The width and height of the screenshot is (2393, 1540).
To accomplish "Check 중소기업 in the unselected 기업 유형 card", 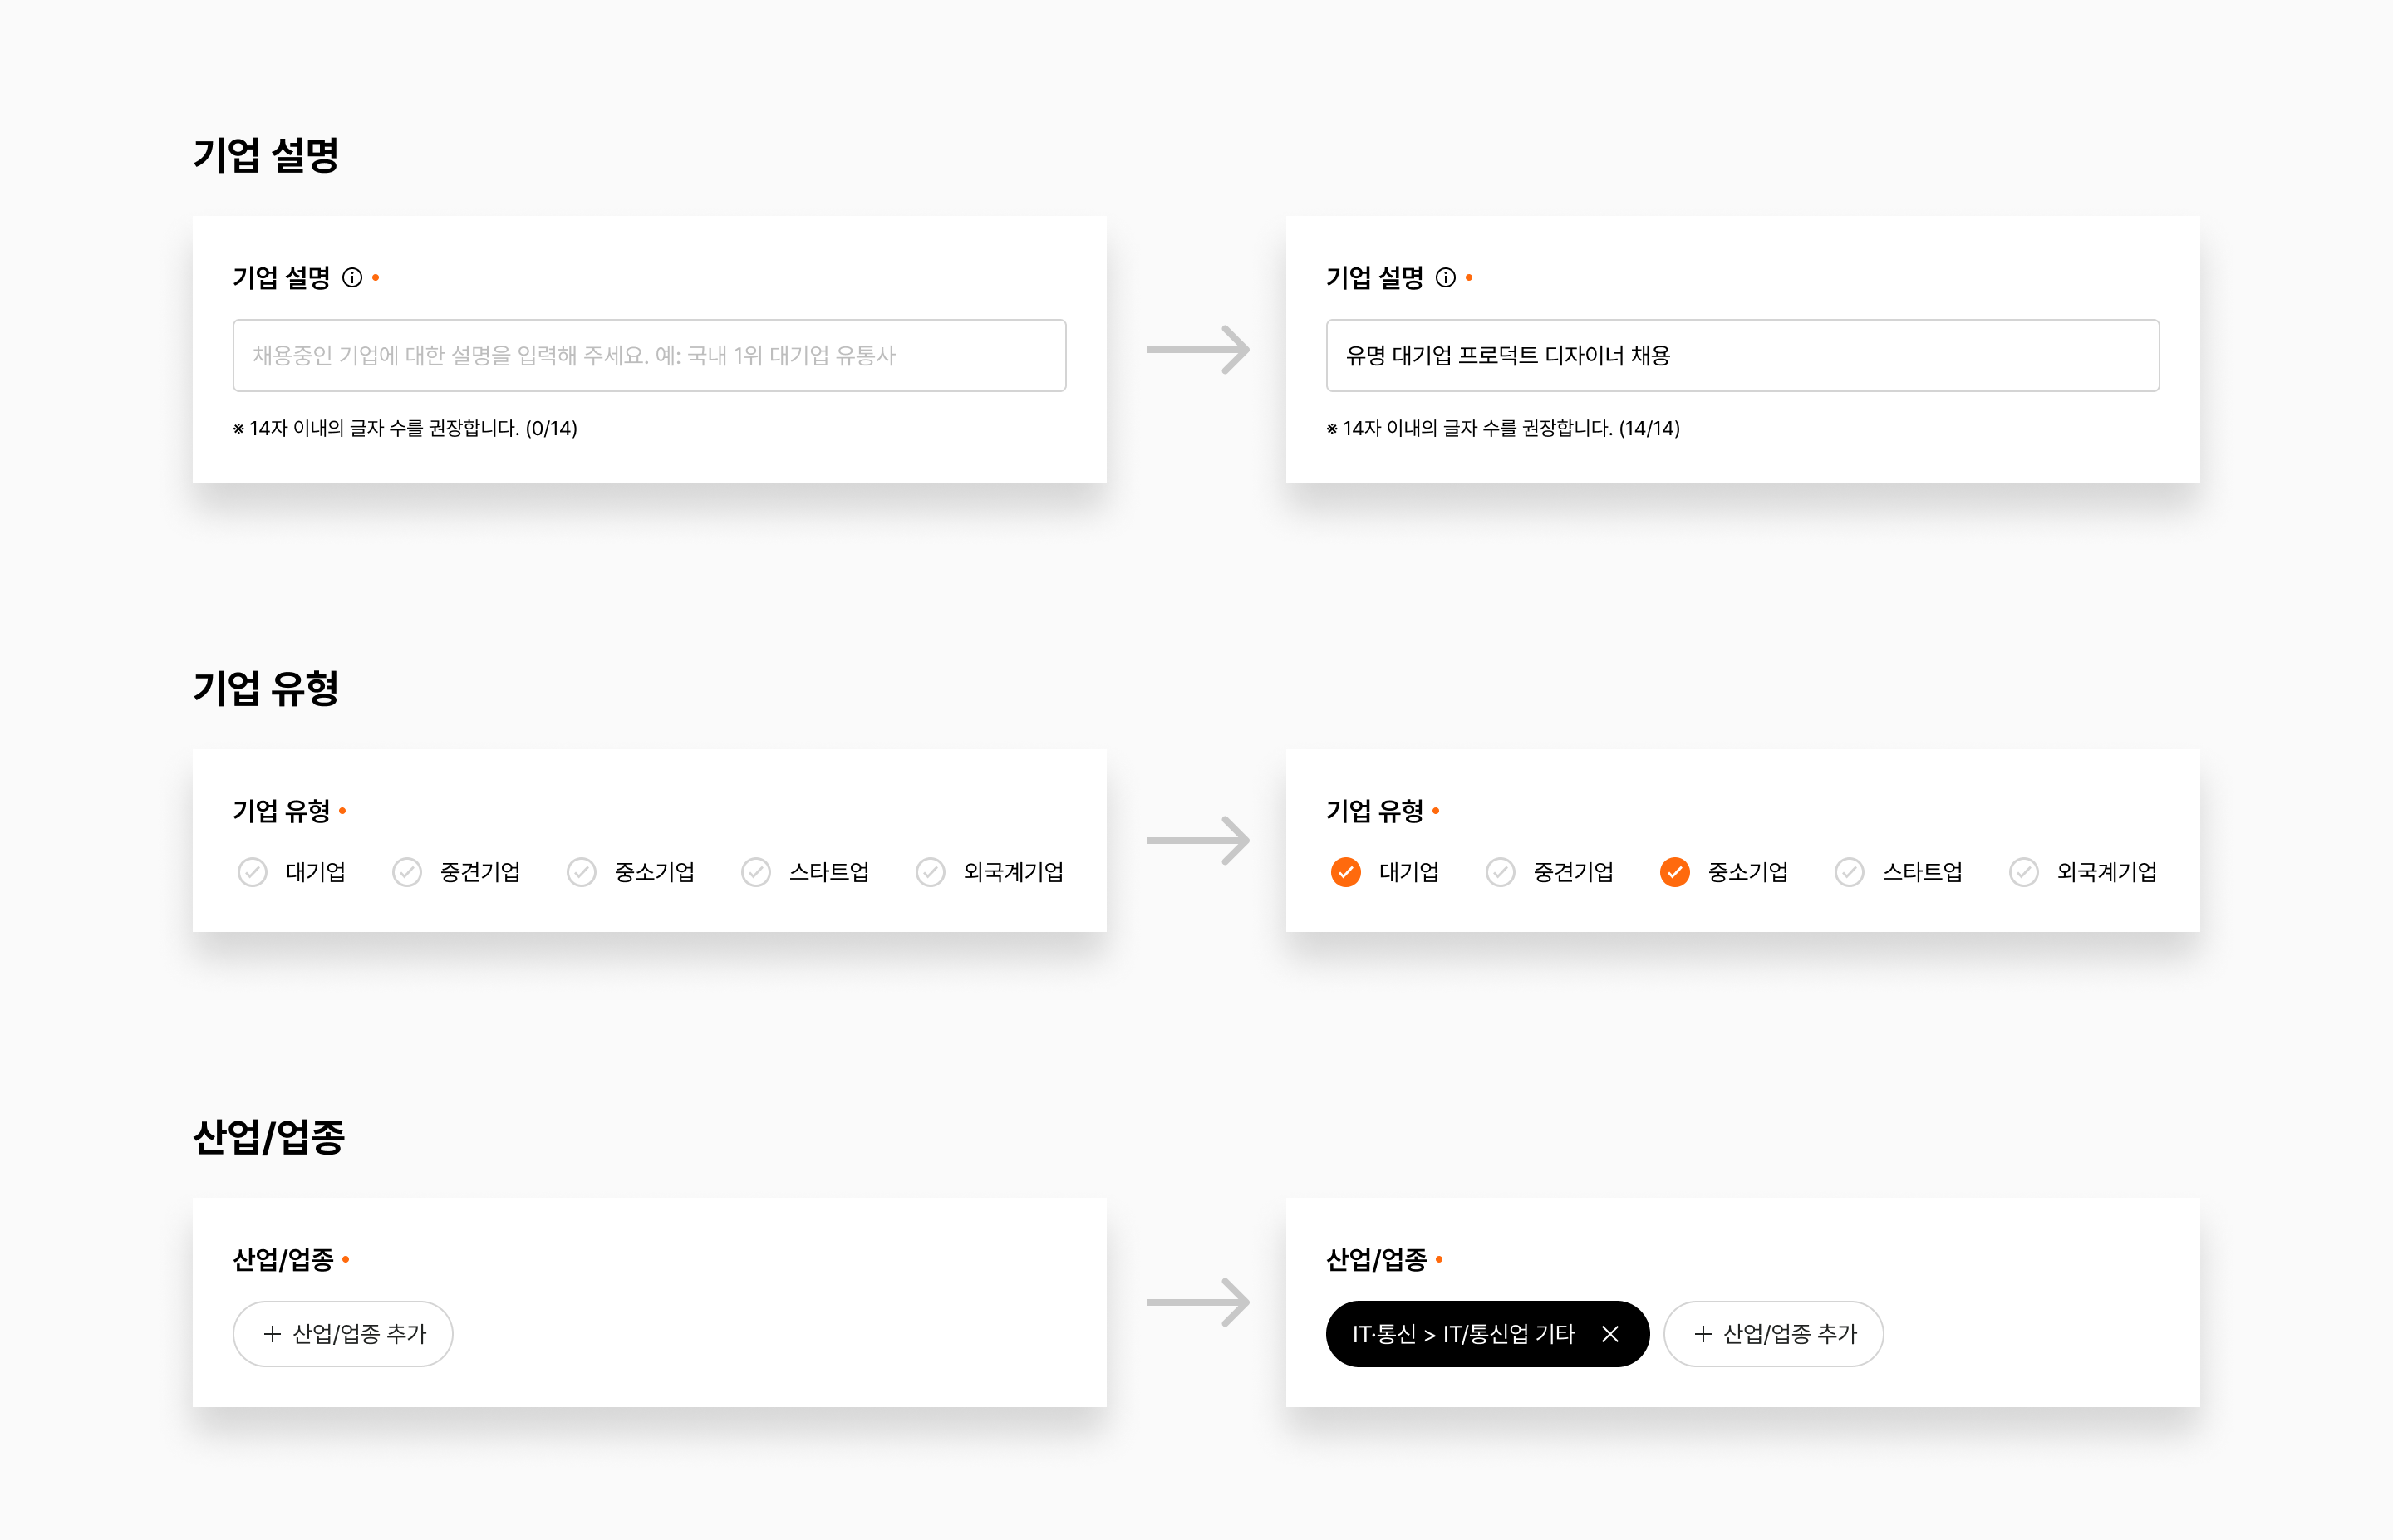I will 581,873.
